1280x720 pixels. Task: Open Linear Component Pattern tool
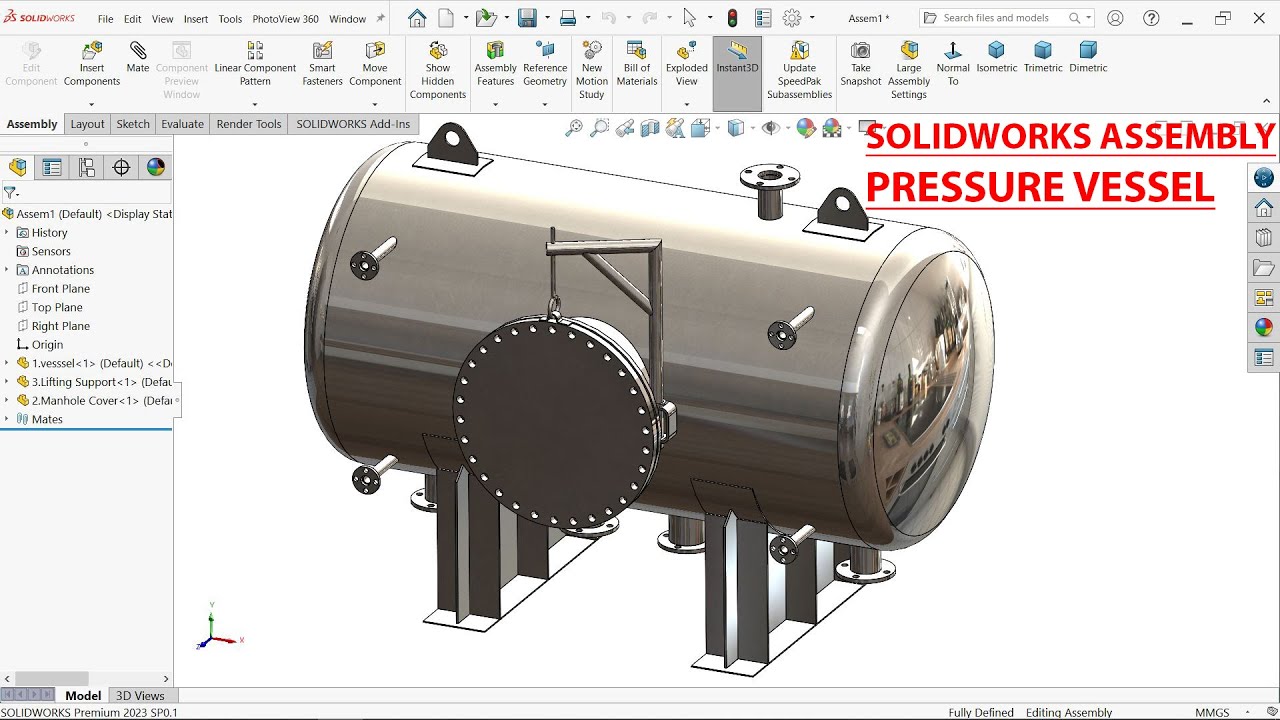click(255, 65)
